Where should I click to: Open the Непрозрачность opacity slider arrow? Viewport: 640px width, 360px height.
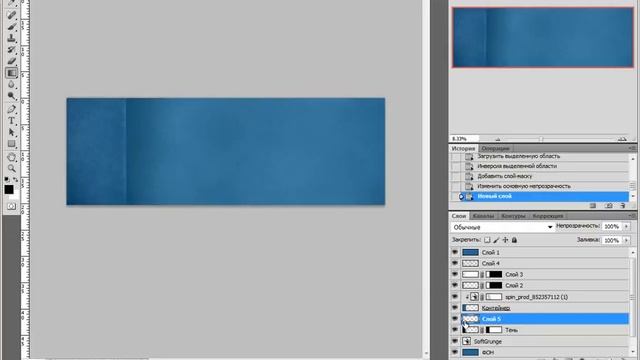(x=627, y=226)
